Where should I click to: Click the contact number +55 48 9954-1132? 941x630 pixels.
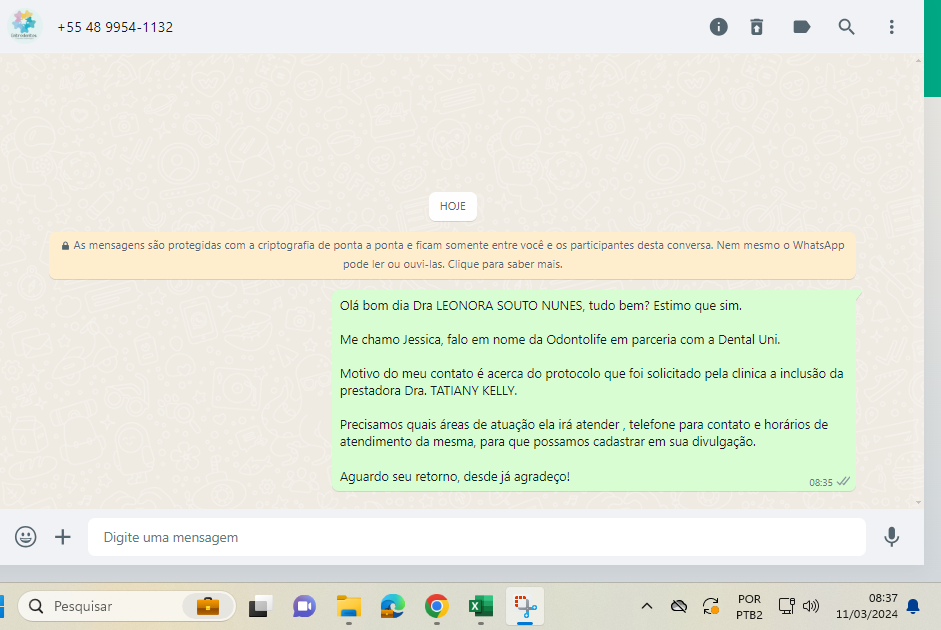click(115, 28)
